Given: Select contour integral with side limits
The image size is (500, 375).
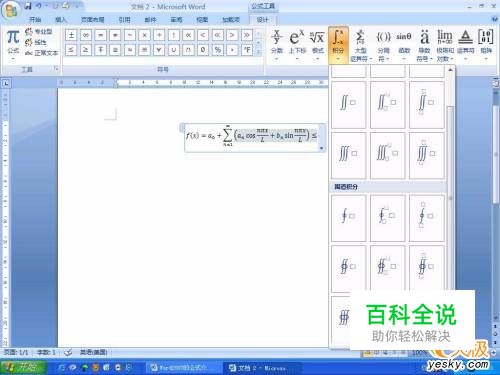Looking at the screenshot, I should click(387, 218).
